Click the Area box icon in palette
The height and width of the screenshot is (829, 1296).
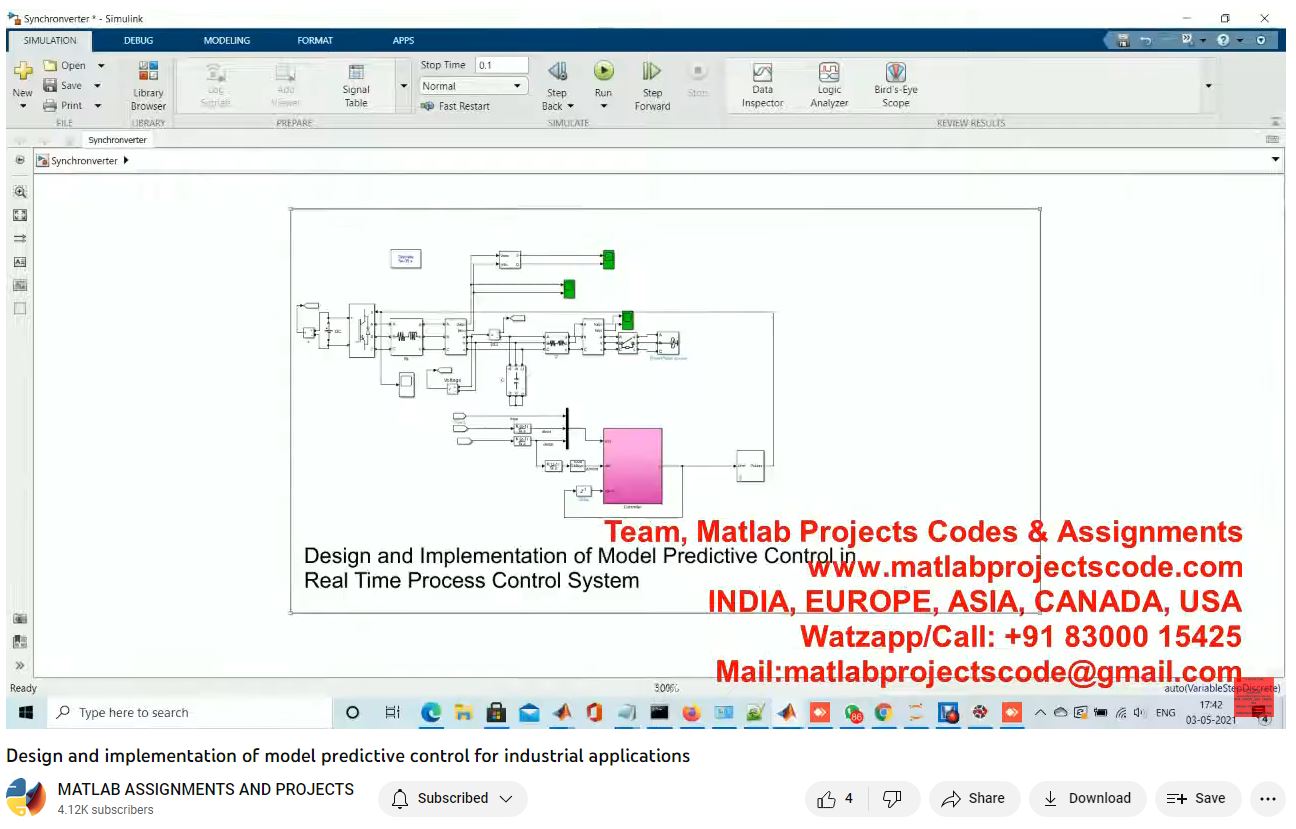click(19, 309)
